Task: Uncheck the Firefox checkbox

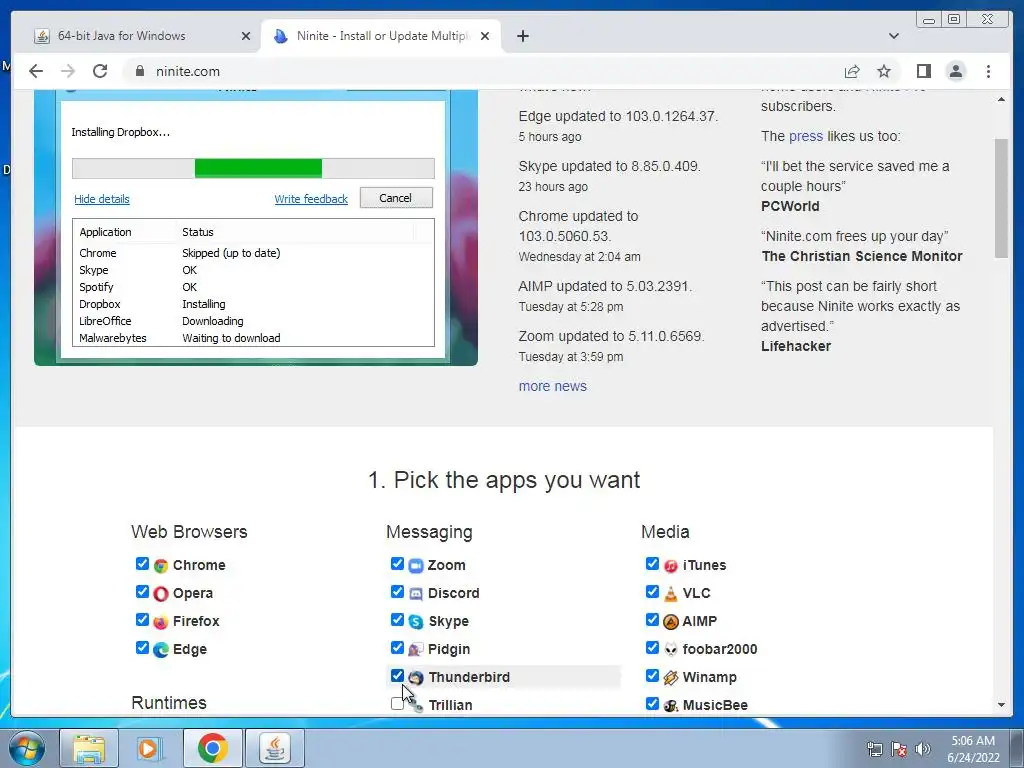Action: pyautogui.click(x=142, y=620)
